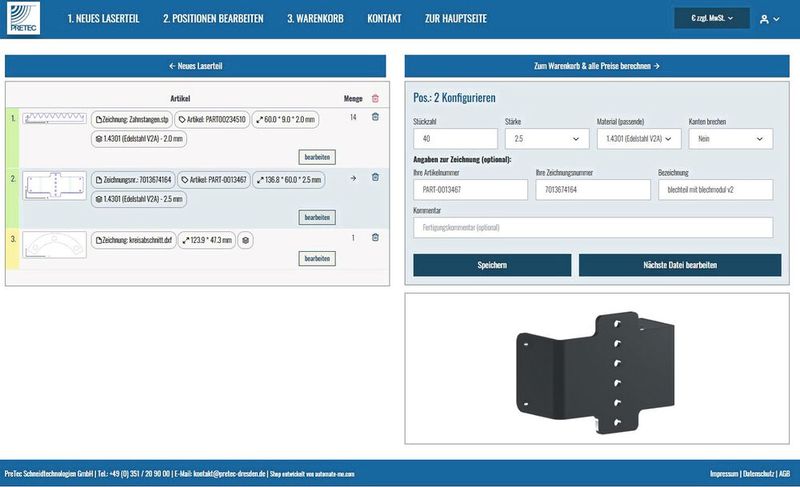Click the kreisabschnitt thumbnail preview
Image resolution: width=800 pixels, height=487 pixels.
pyautogui.click(x=55, y=245)
